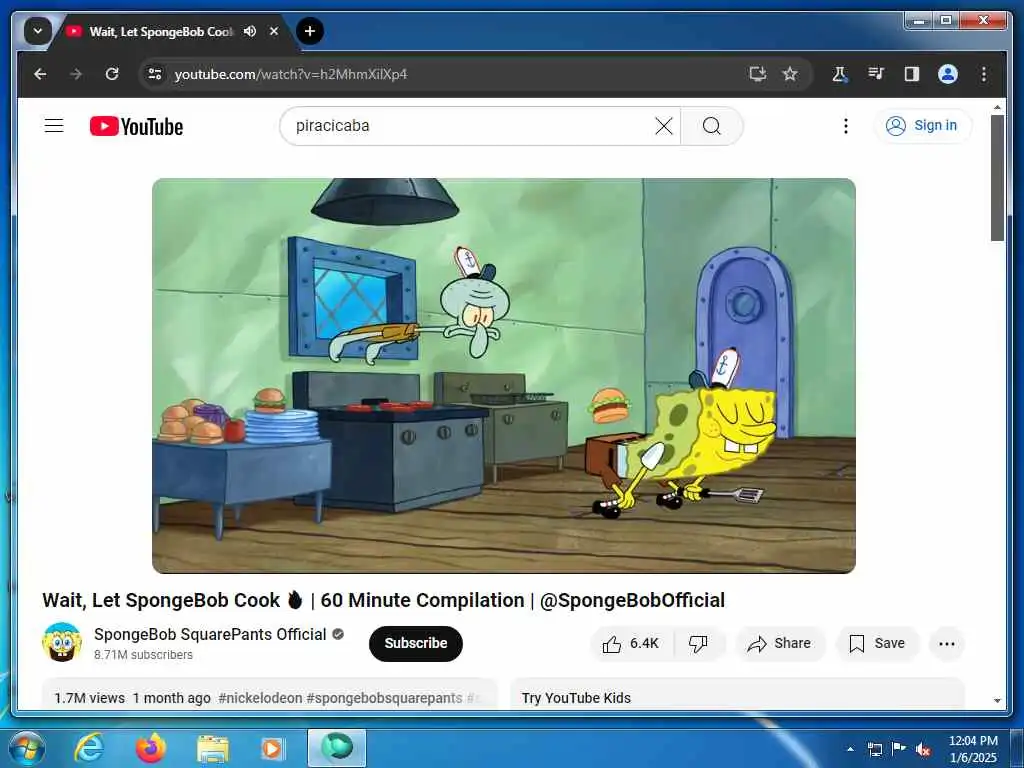
Task: Click the forward navigation arrow
Action: (x=76, y=74)
